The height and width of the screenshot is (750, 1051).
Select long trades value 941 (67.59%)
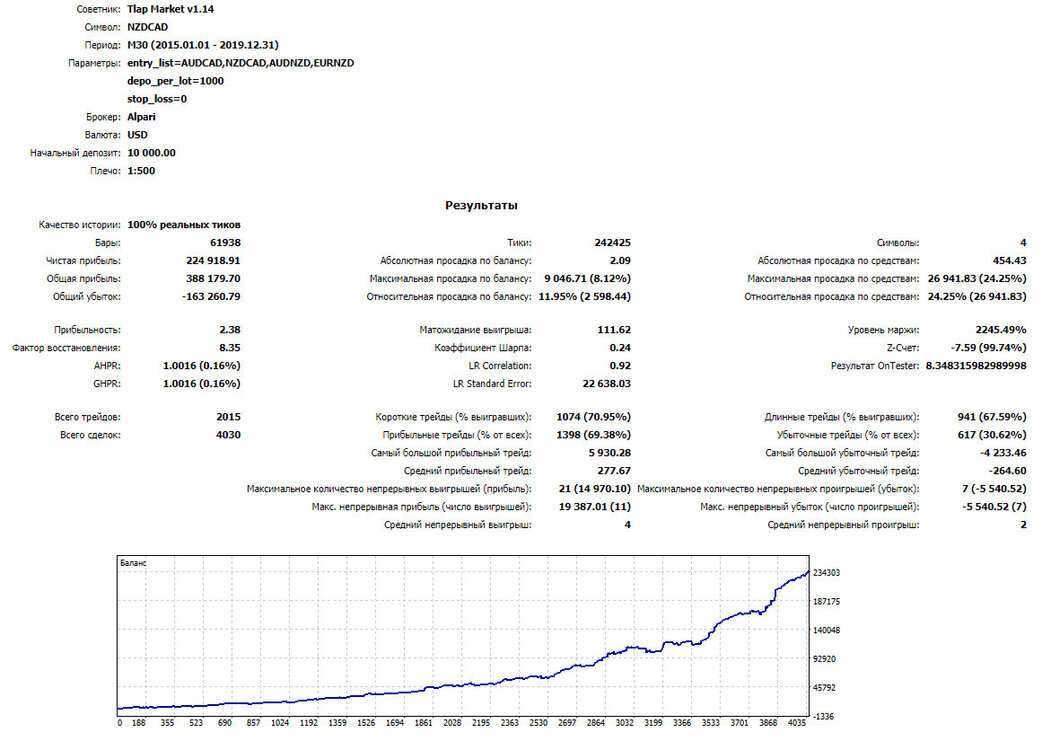(992, 417)
